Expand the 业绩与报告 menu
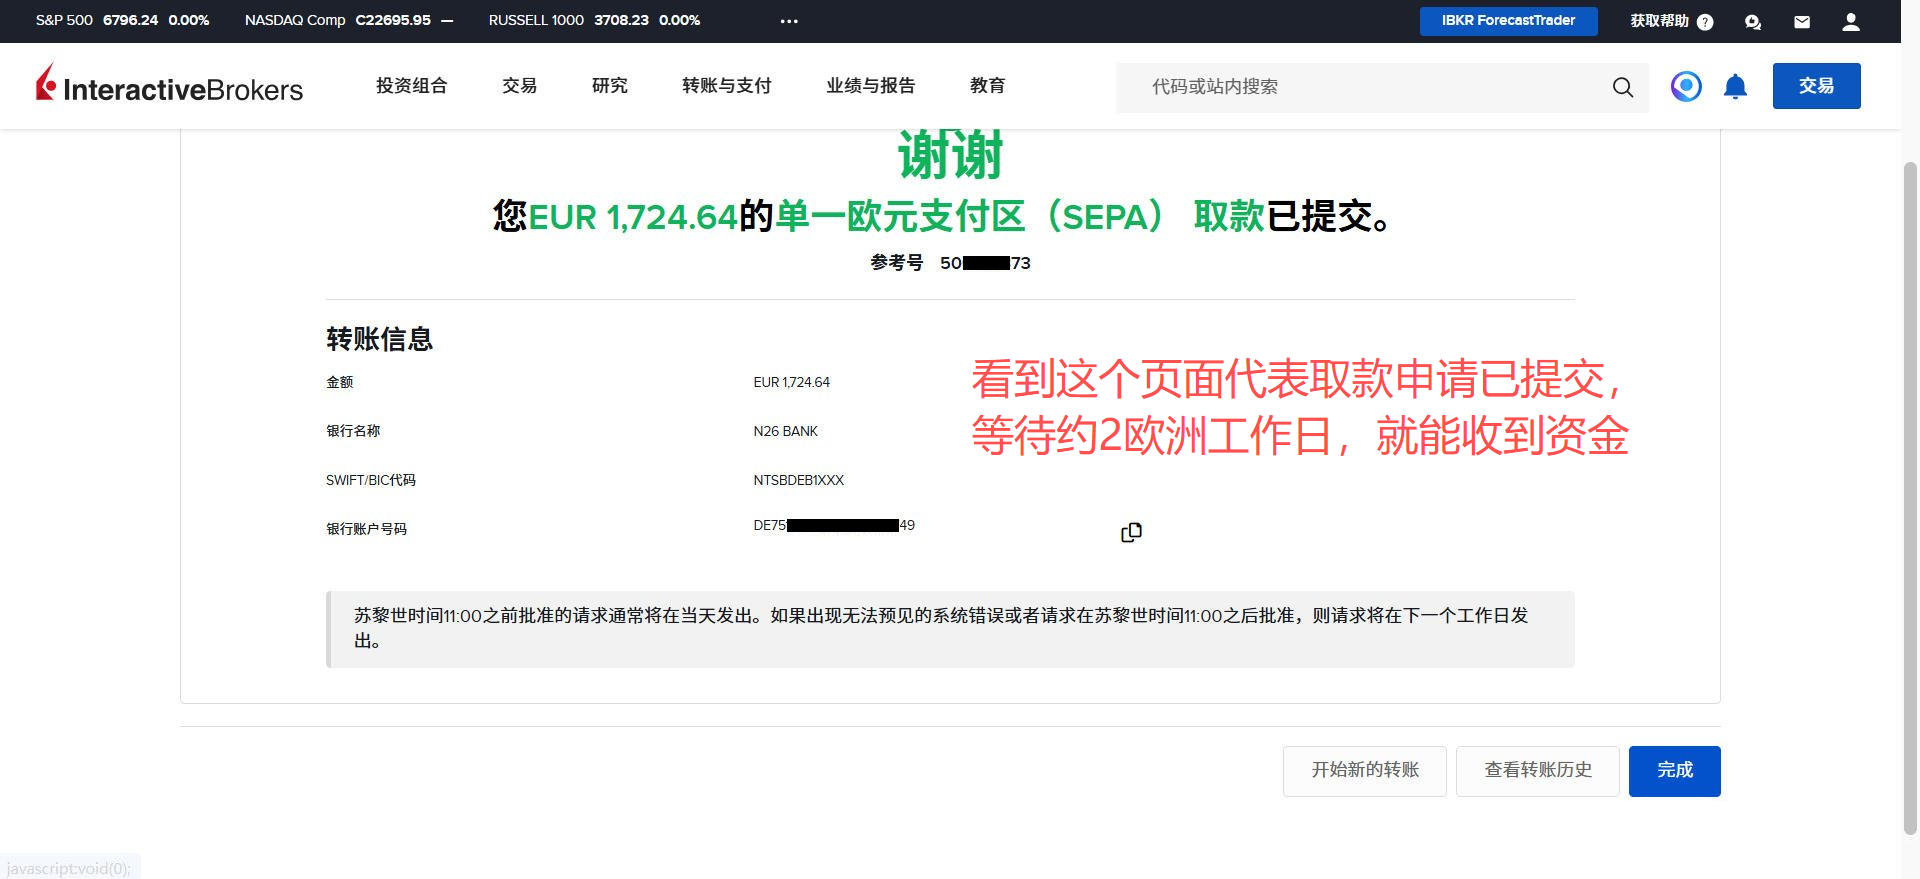Screen dimensions: 1920x879 pos(870,86)
